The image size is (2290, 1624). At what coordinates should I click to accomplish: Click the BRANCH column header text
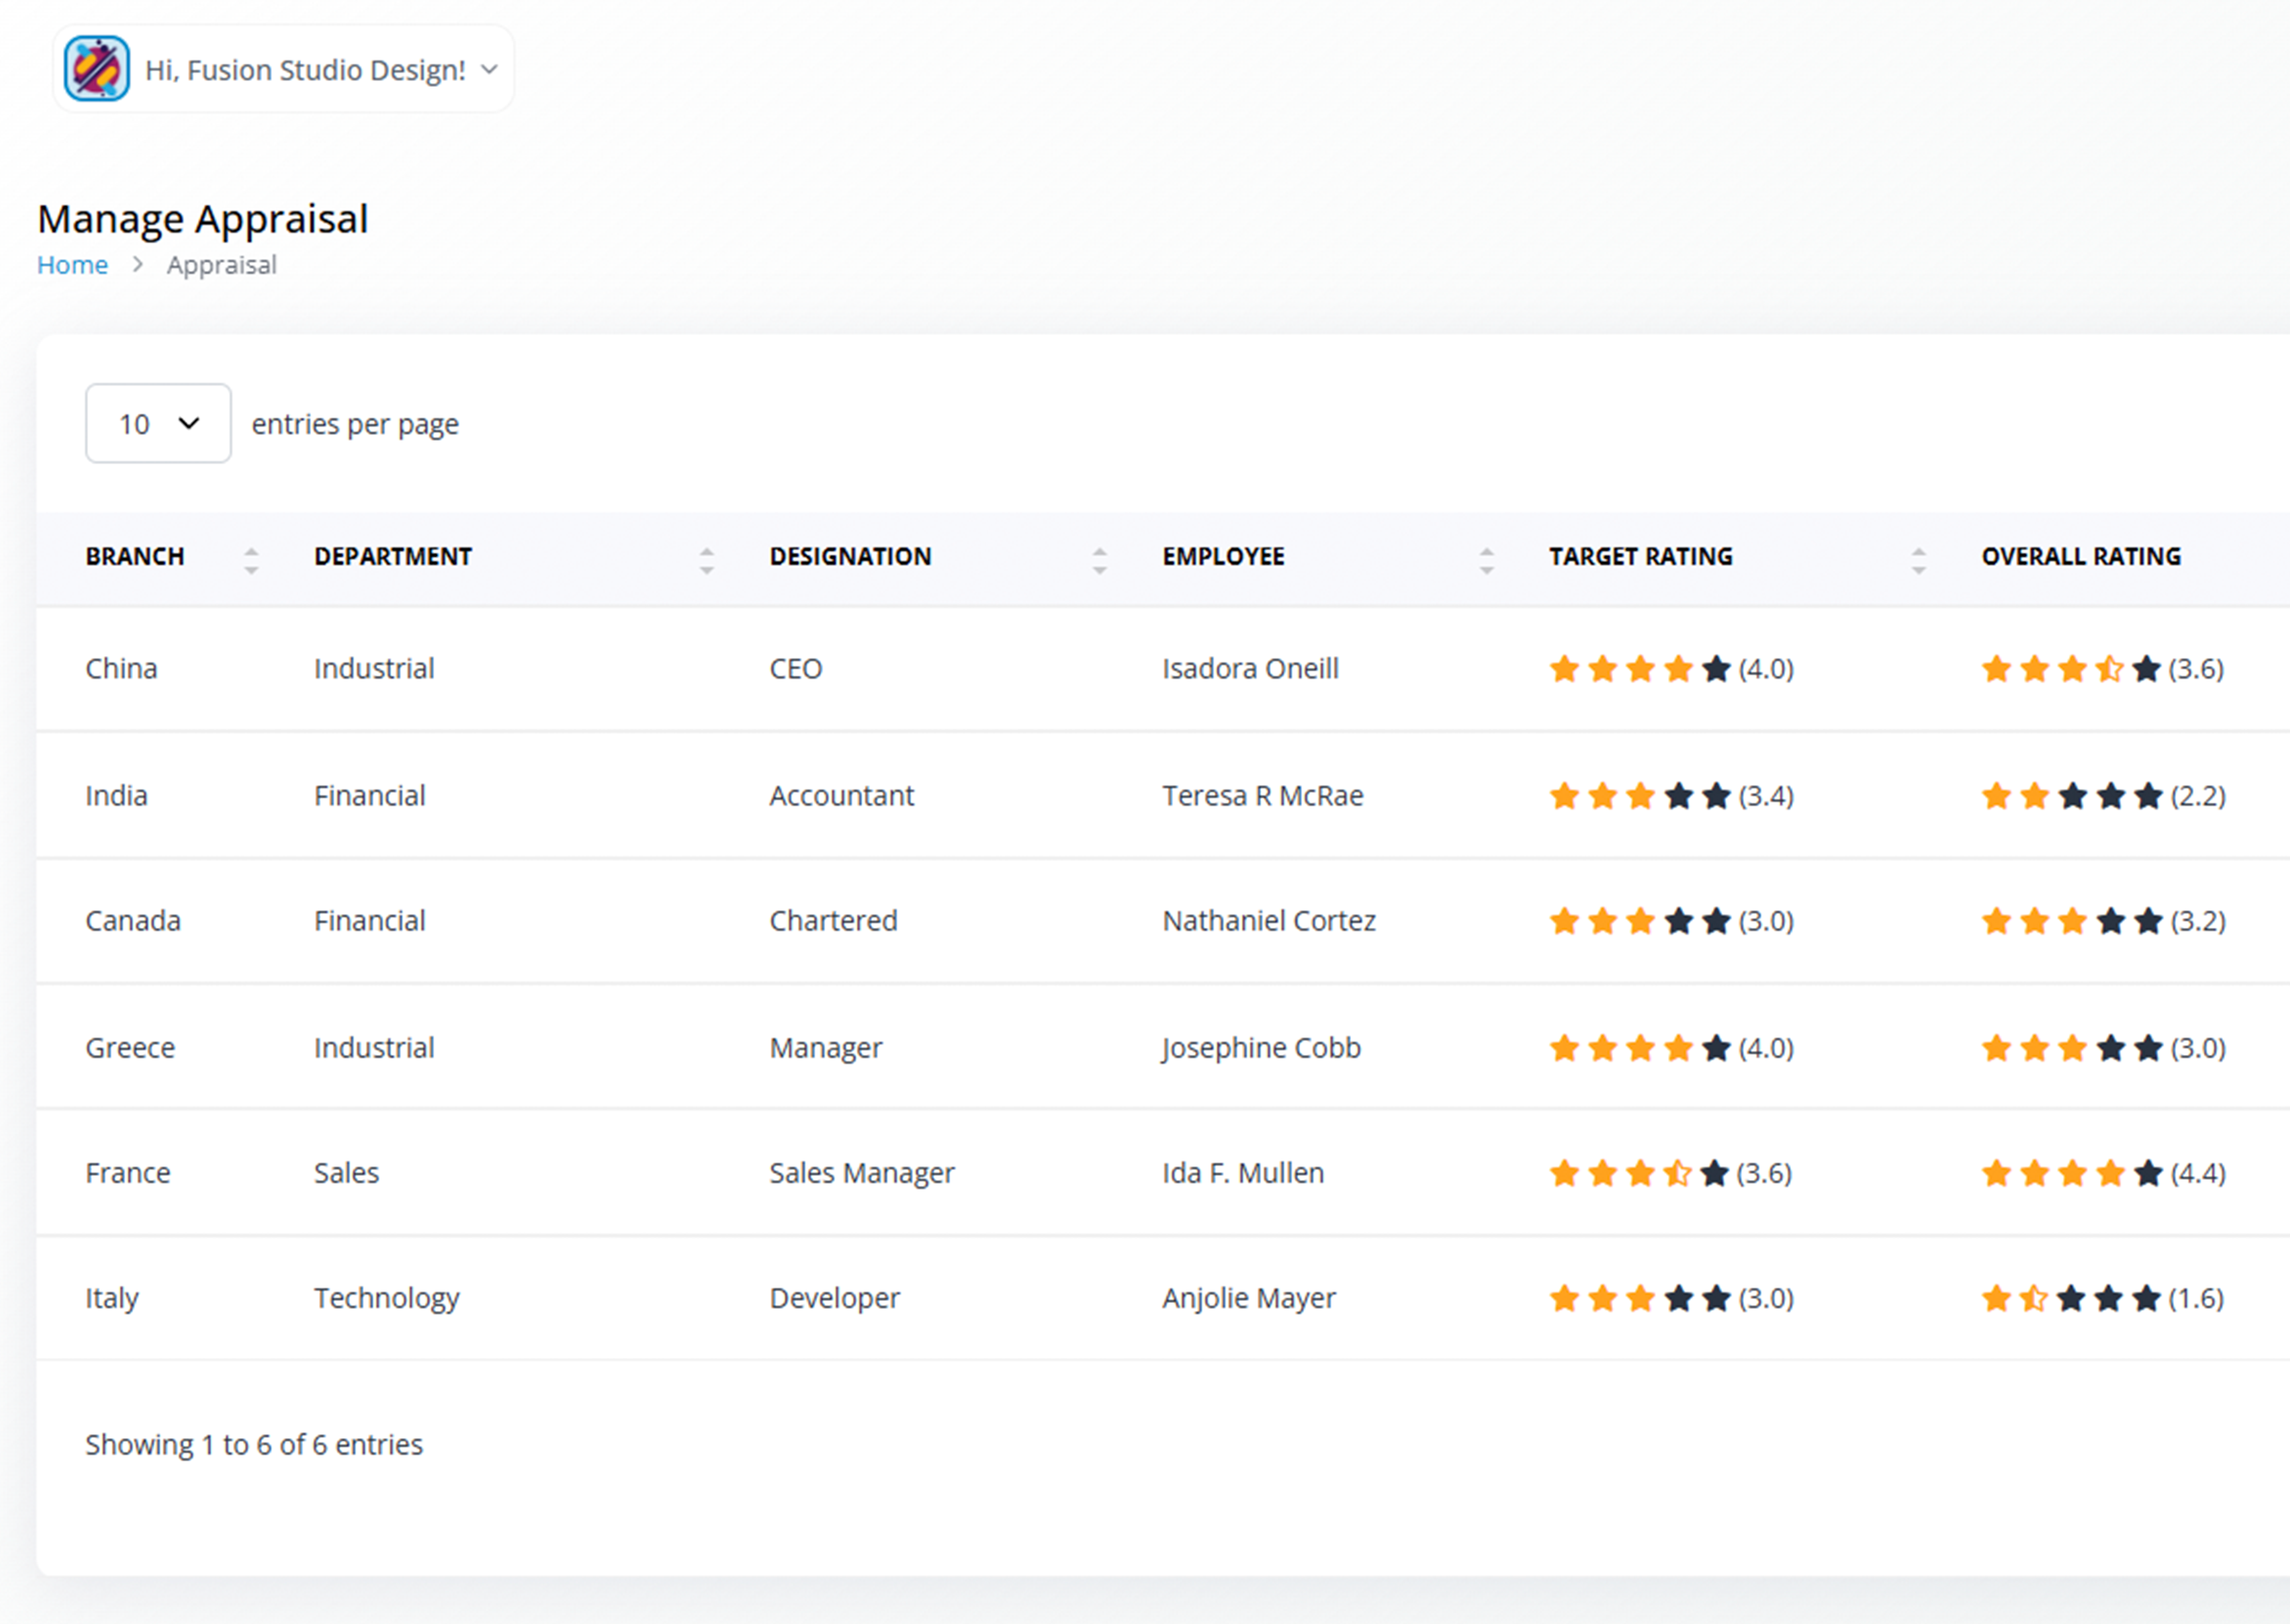coord(135,556)
